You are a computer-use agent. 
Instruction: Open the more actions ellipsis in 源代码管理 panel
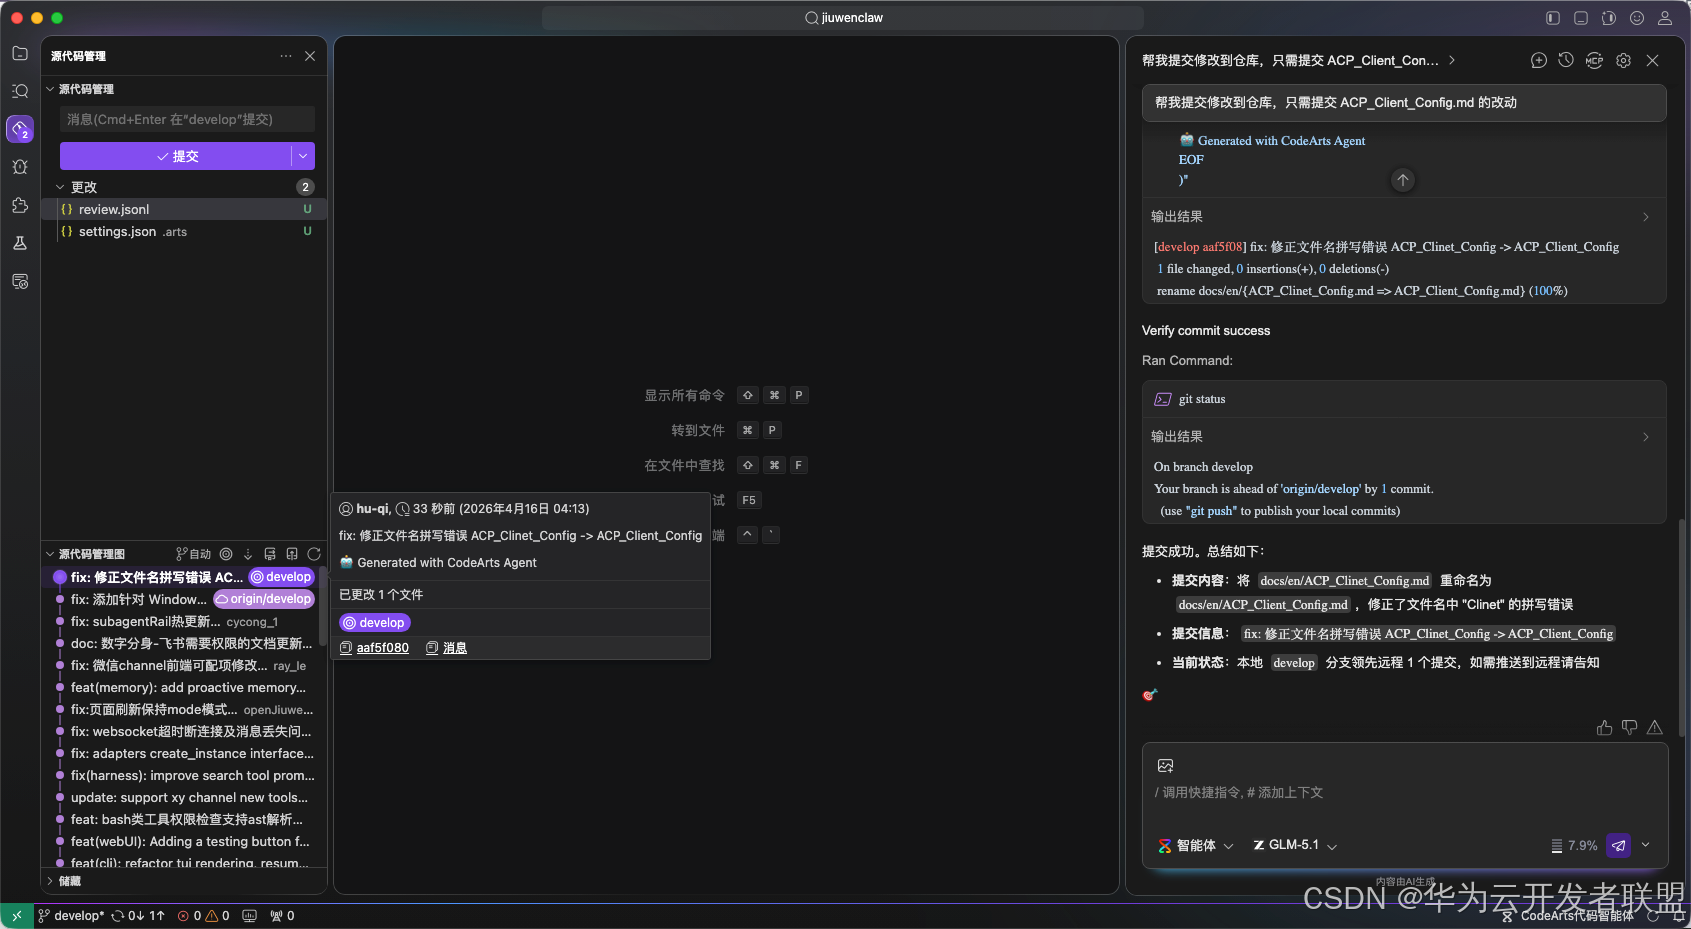[x=286, y=56]
